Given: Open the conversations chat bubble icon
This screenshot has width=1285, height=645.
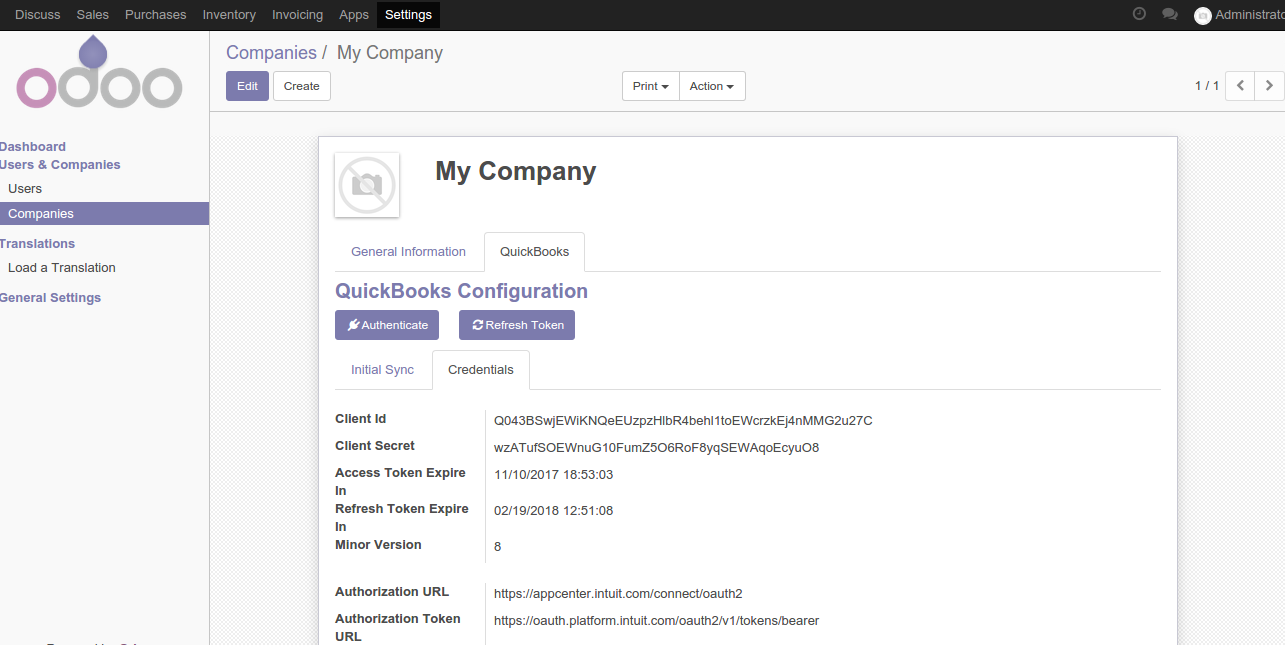Looking at the screenshot, I should point(1170,14).
